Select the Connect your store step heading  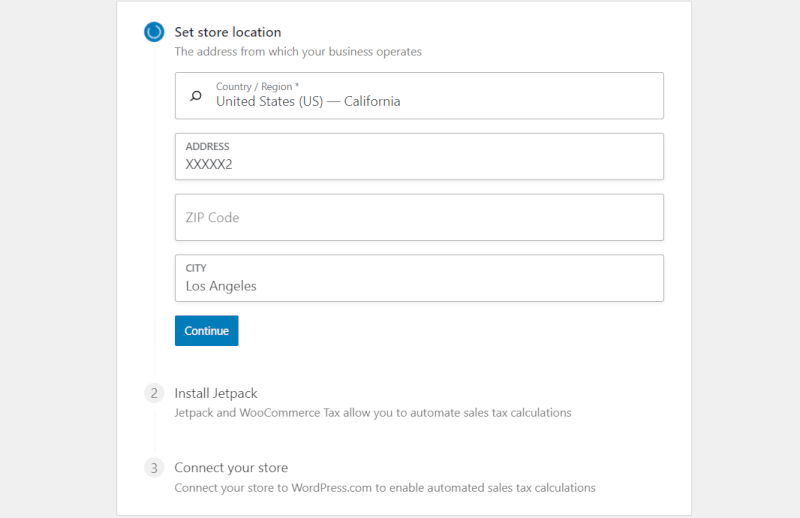pyautogui.click(x=231, y=468)
